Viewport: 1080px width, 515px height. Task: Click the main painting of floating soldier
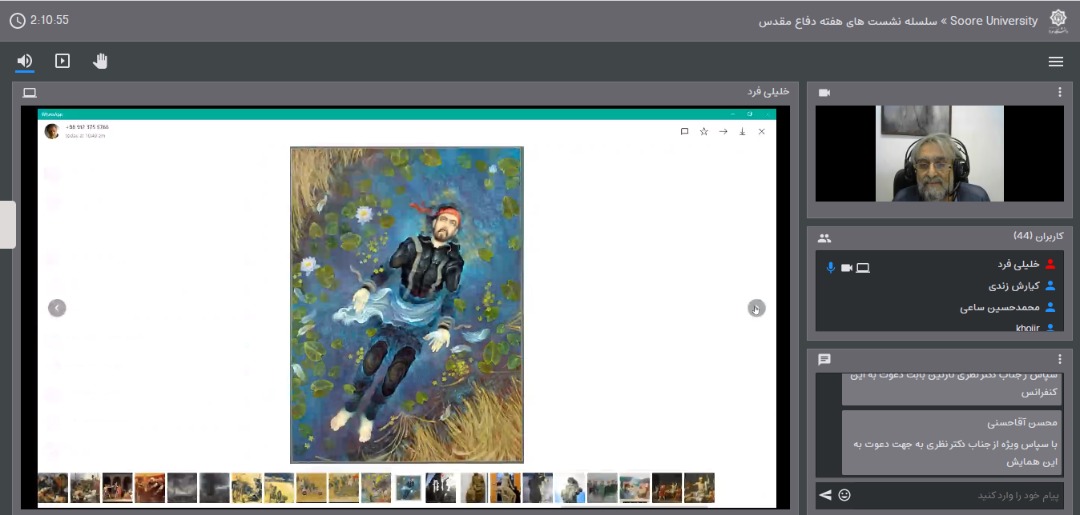point(406,304)
